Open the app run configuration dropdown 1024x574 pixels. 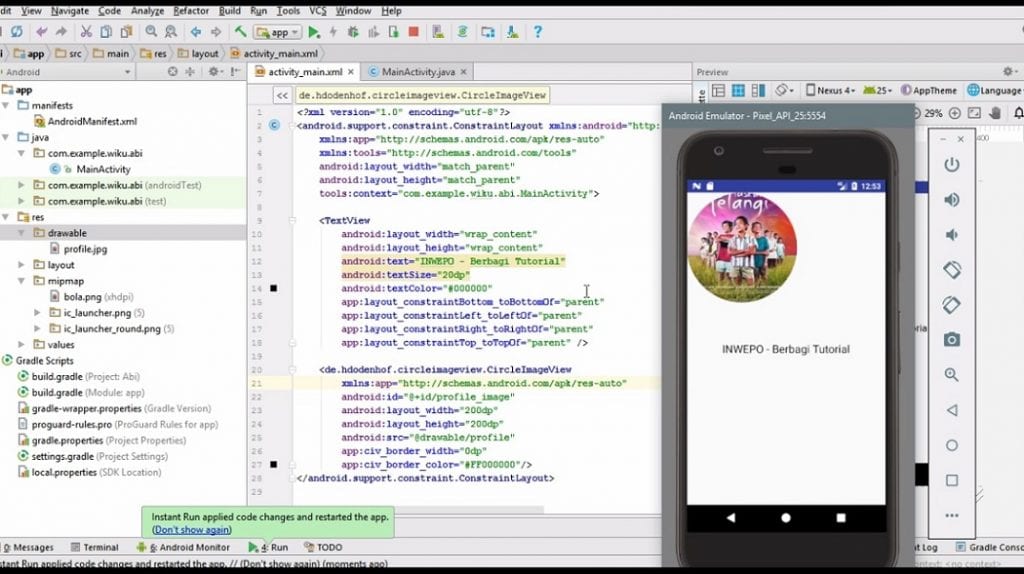tap(278, 32)
